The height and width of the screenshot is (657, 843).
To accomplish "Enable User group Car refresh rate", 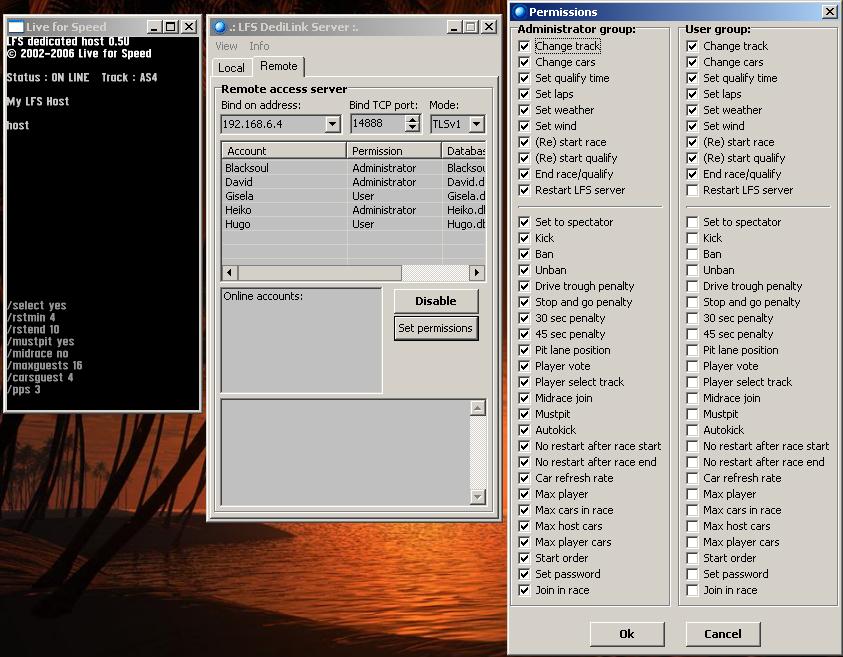I will [x=692, y=478].
